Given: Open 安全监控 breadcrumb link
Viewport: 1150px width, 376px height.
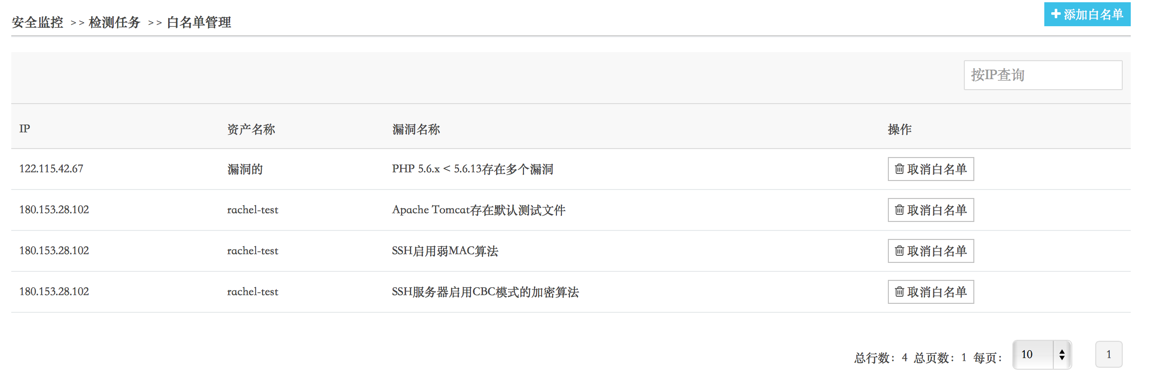Looking at the screenshot, I should point(37,23).
